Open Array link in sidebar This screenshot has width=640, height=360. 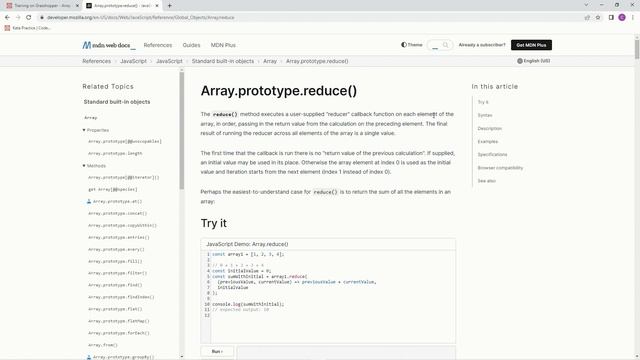91,118
